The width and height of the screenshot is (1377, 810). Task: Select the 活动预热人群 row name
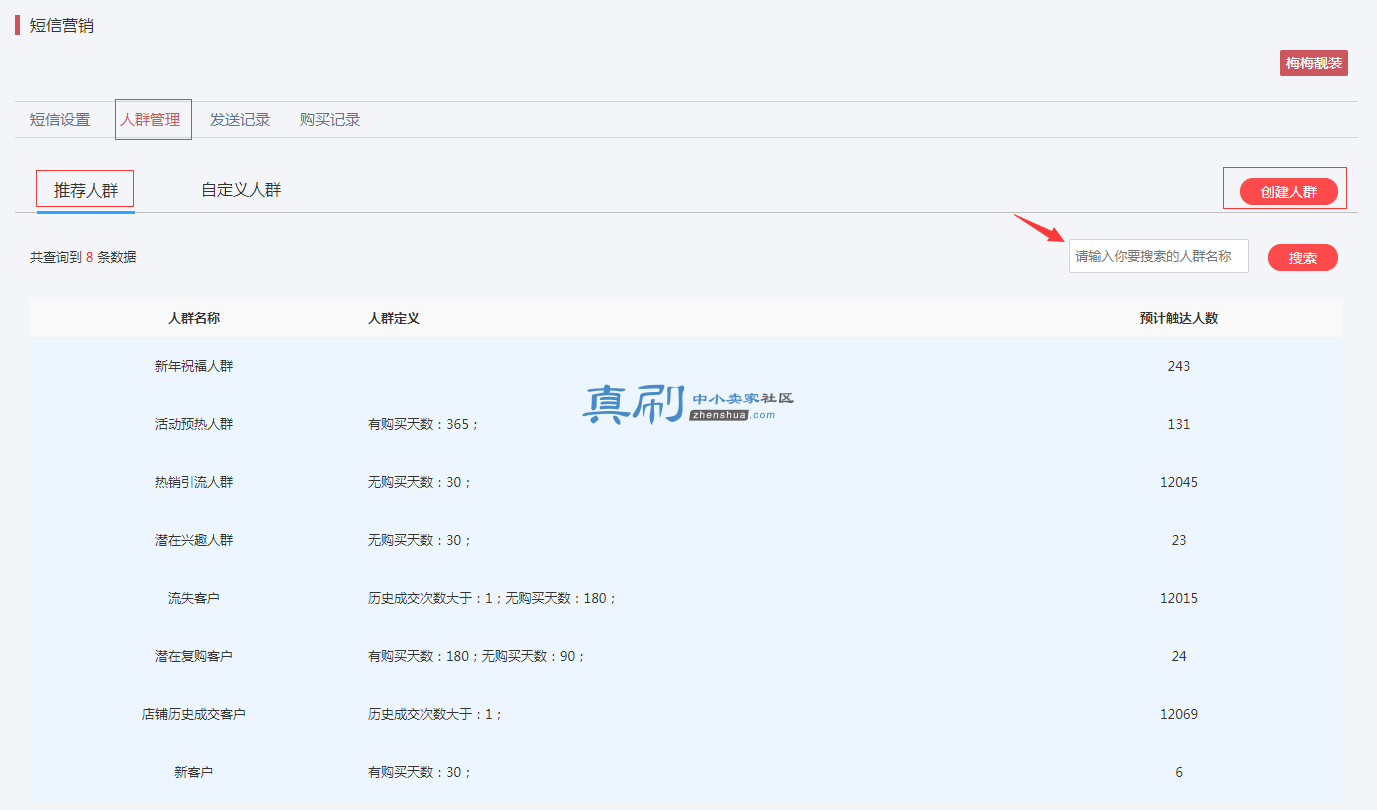(194, 424)
